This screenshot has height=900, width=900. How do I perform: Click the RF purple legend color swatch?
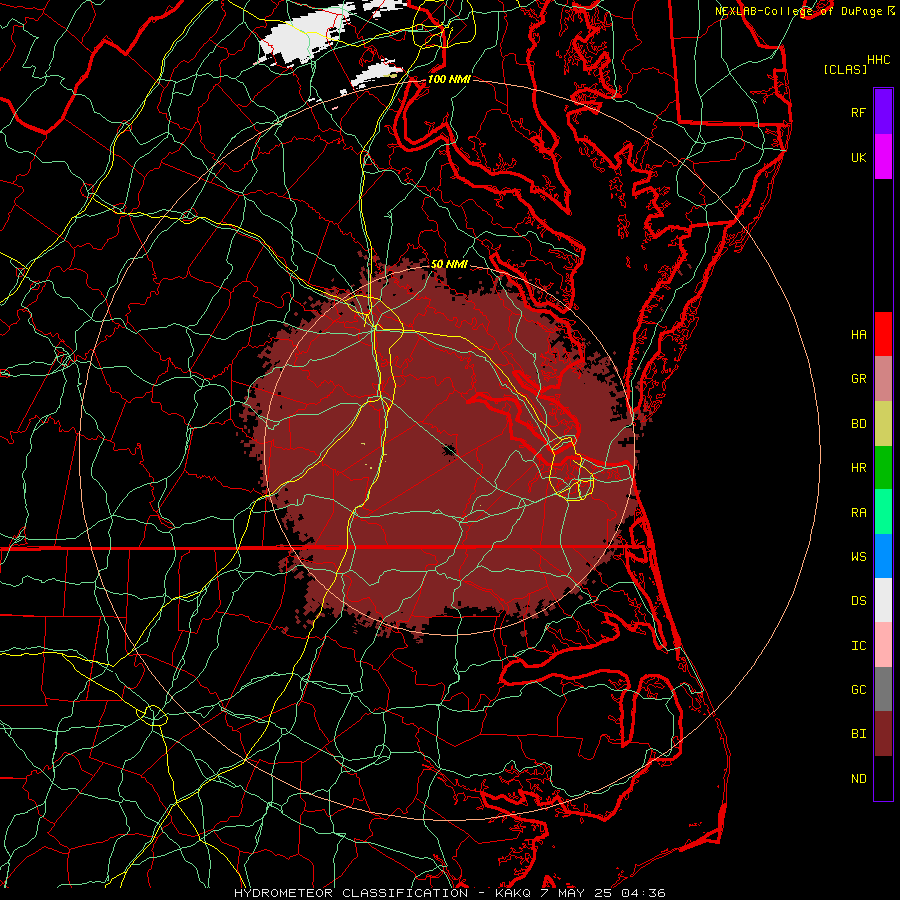tap(883, 112)
